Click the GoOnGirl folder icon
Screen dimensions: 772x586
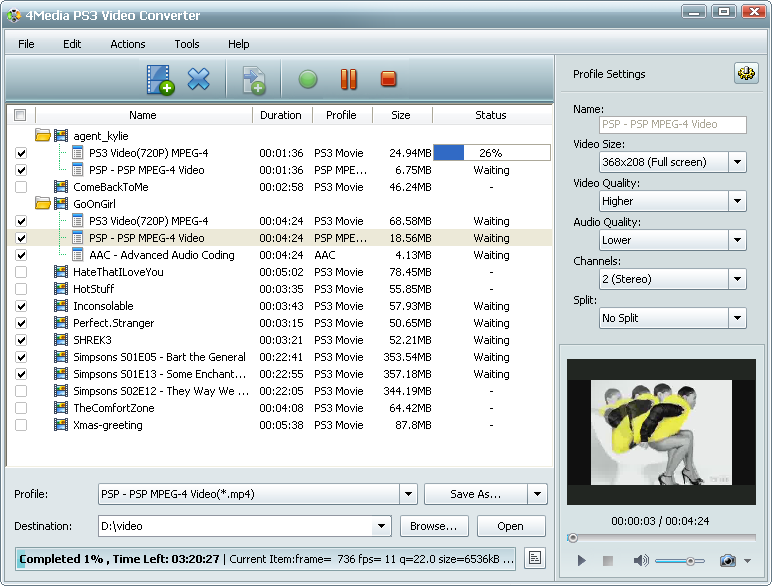[x=43, y=203]
